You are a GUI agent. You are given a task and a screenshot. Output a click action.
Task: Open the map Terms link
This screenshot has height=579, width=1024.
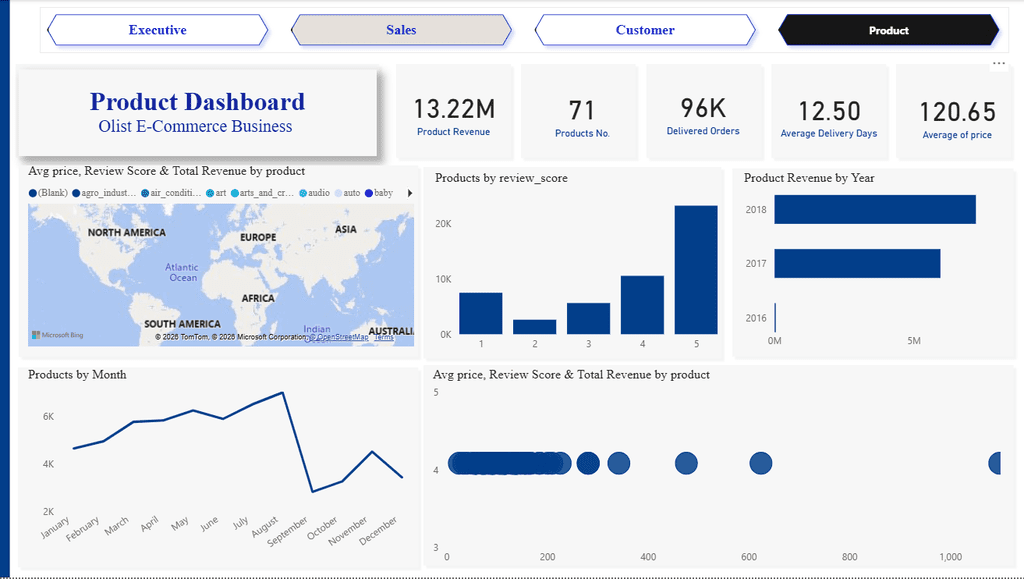(384, 337)
